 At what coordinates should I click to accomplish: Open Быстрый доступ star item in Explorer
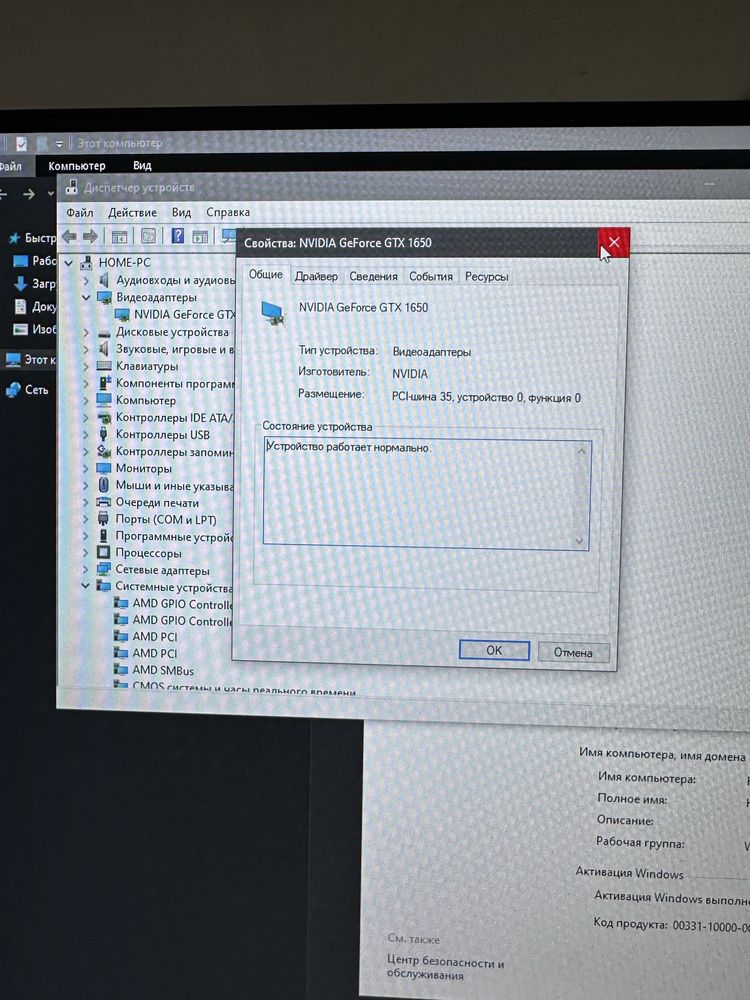tap(32, 238)
